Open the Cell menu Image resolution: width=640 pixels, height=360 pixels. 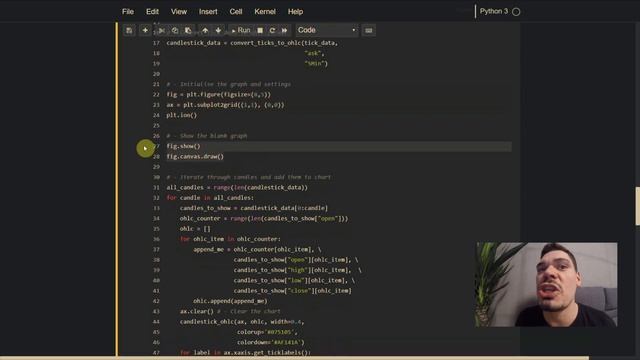[236, 12]
